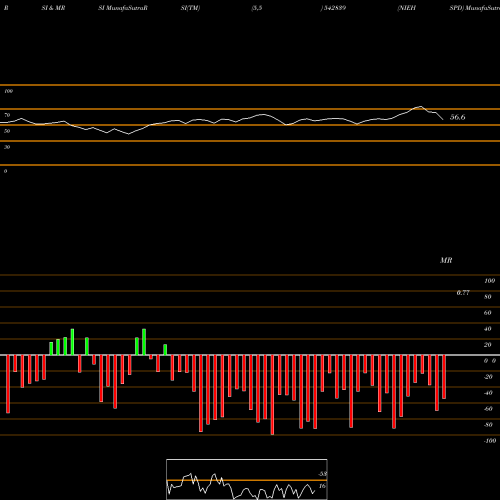Click the SI(TM) header text
This screenshot has width=500, height=500.
point(190,8)
